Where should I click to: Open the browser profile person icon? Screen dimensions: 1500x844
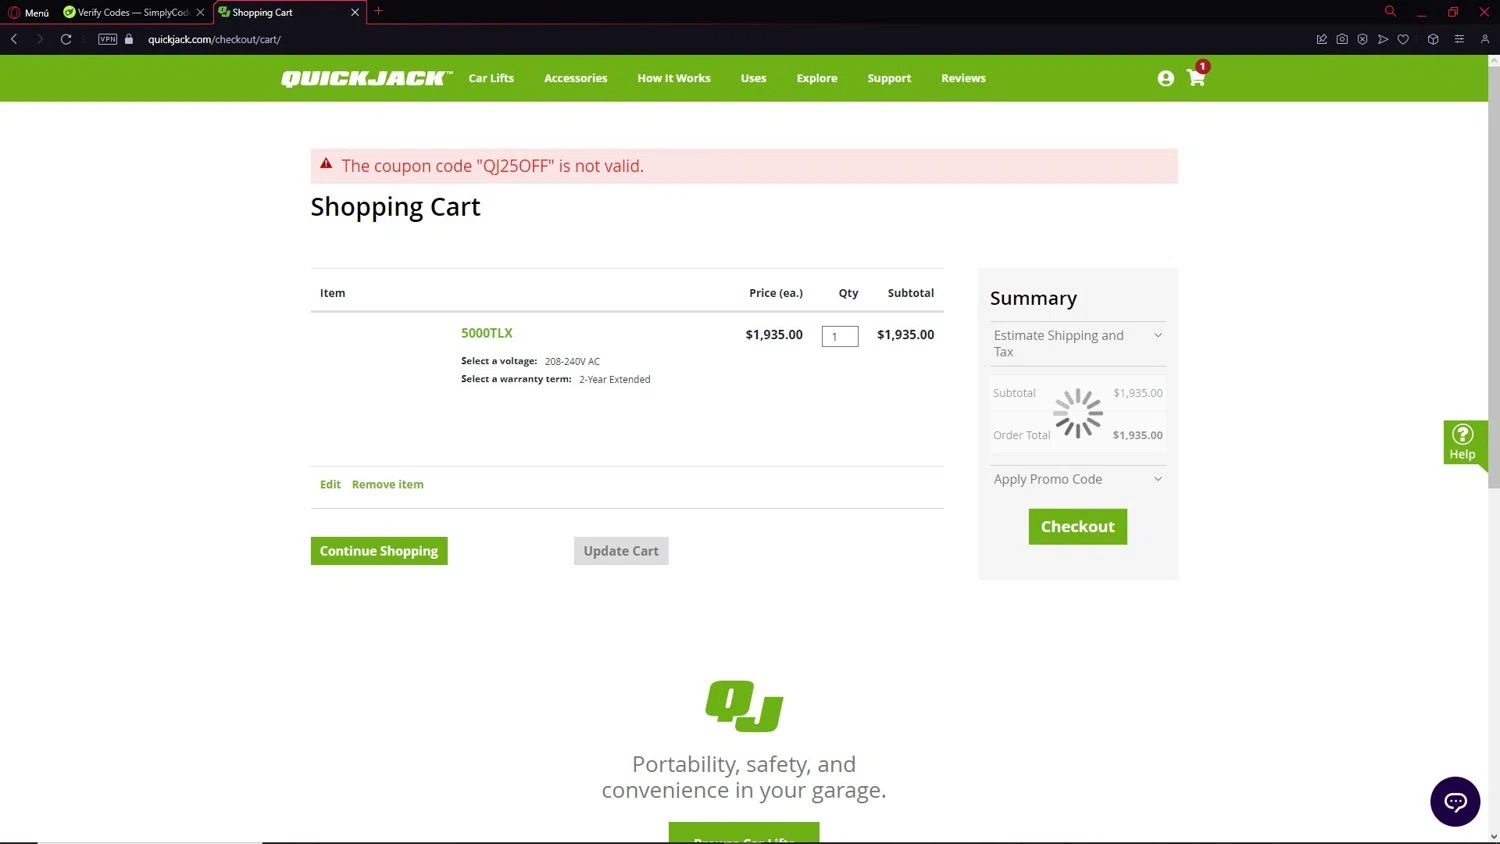pyautogui.click(x=1485, y=39)
